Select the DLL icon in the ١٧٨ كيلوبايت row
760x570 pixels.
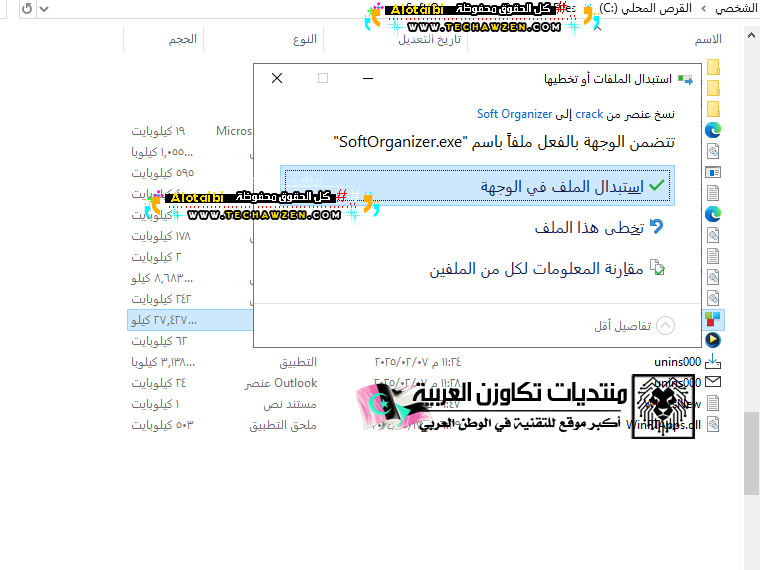pyautogui.click(x=713, y=235)
